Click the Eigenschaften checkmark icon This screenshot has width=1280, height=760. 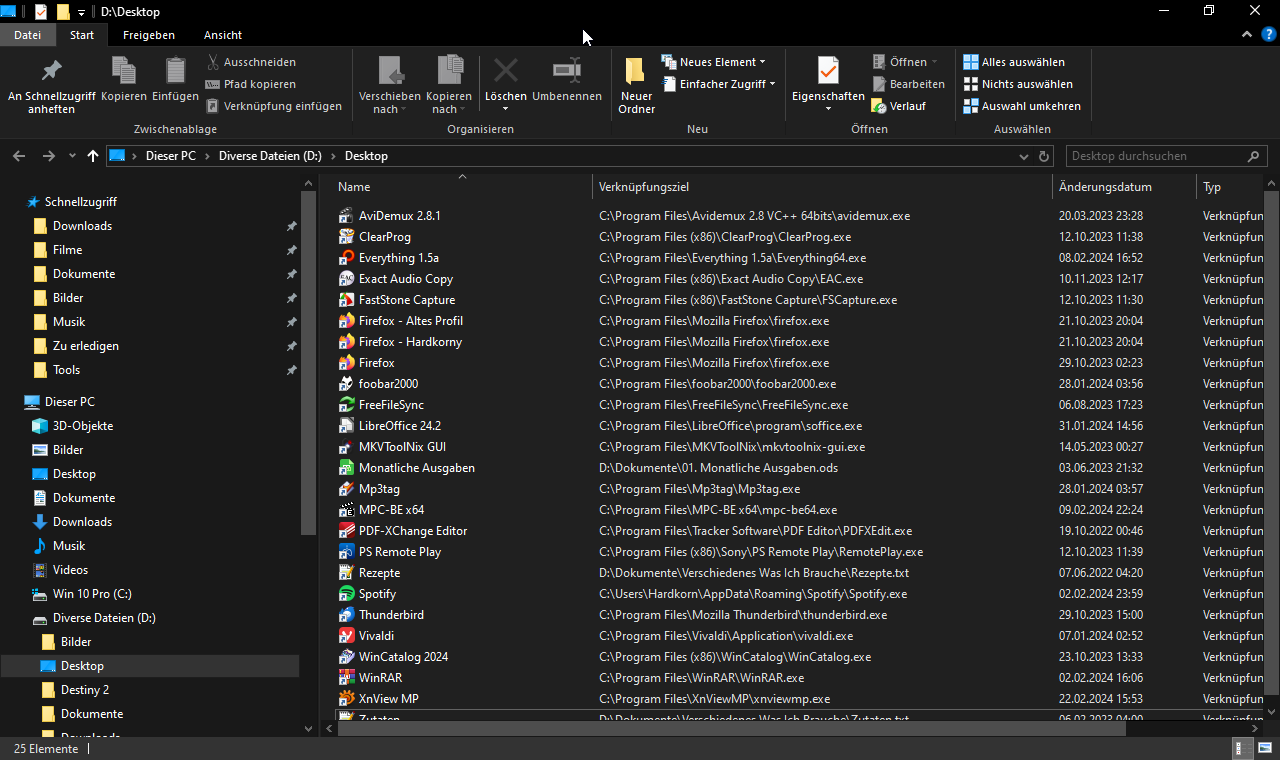pos(828,71)
